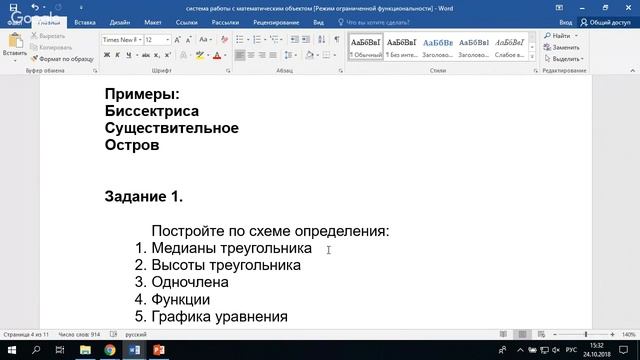This screenshot has width=640, height=360.
Task: Toggle strikethrough formatting
Action: pos(146,55)
